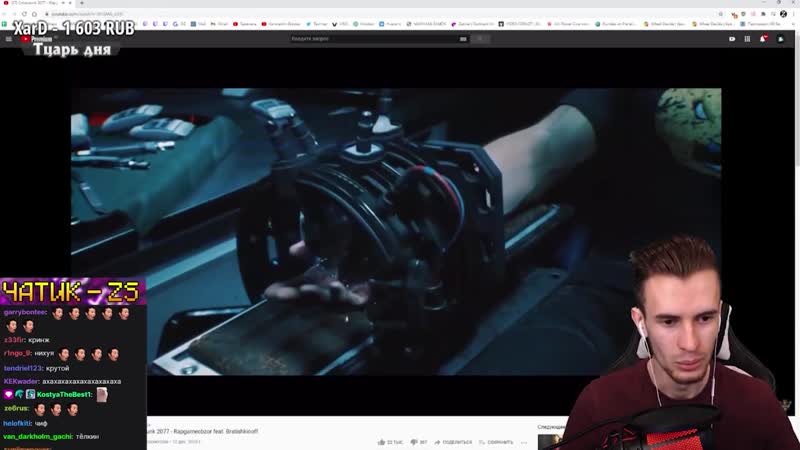Screen dimensions: 800x450
Task: Click the browser reload button
Action: tap(24, 14)
